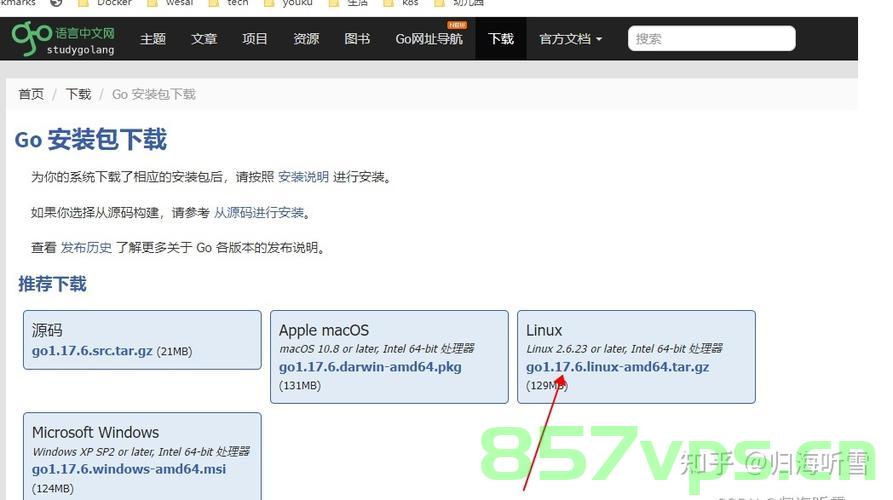Open the 从源码进行安装 link
Image resolution: width=893 pixels, height=500 pixels.
tap(259, 213)
